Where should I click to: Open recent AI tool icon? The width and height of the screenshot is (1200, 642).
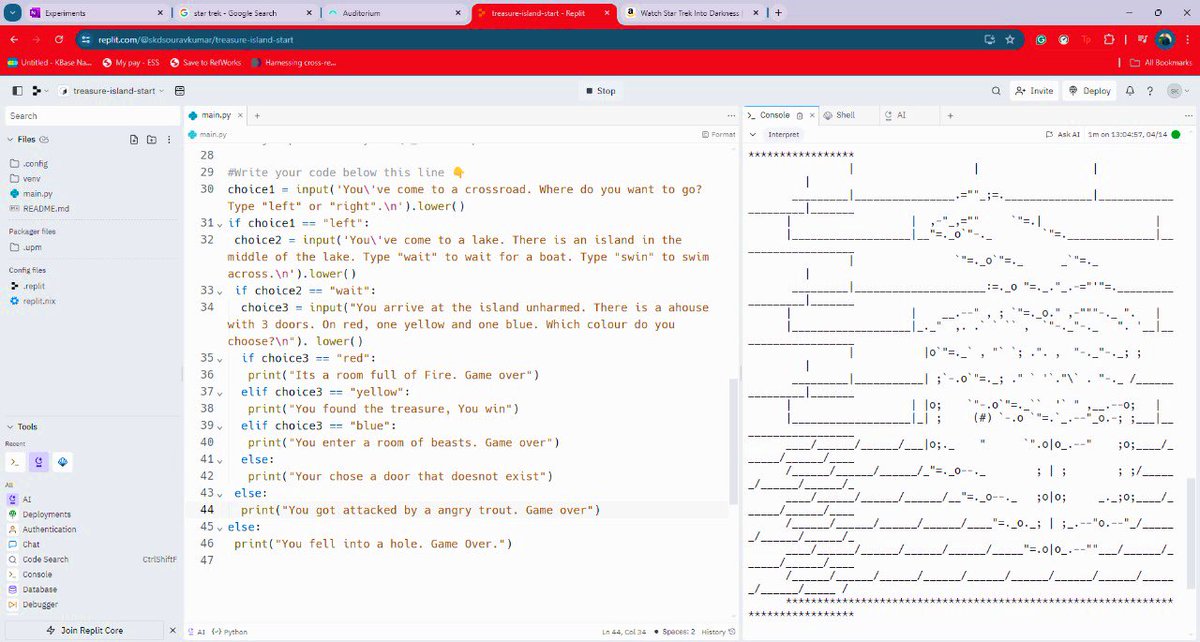40,462
